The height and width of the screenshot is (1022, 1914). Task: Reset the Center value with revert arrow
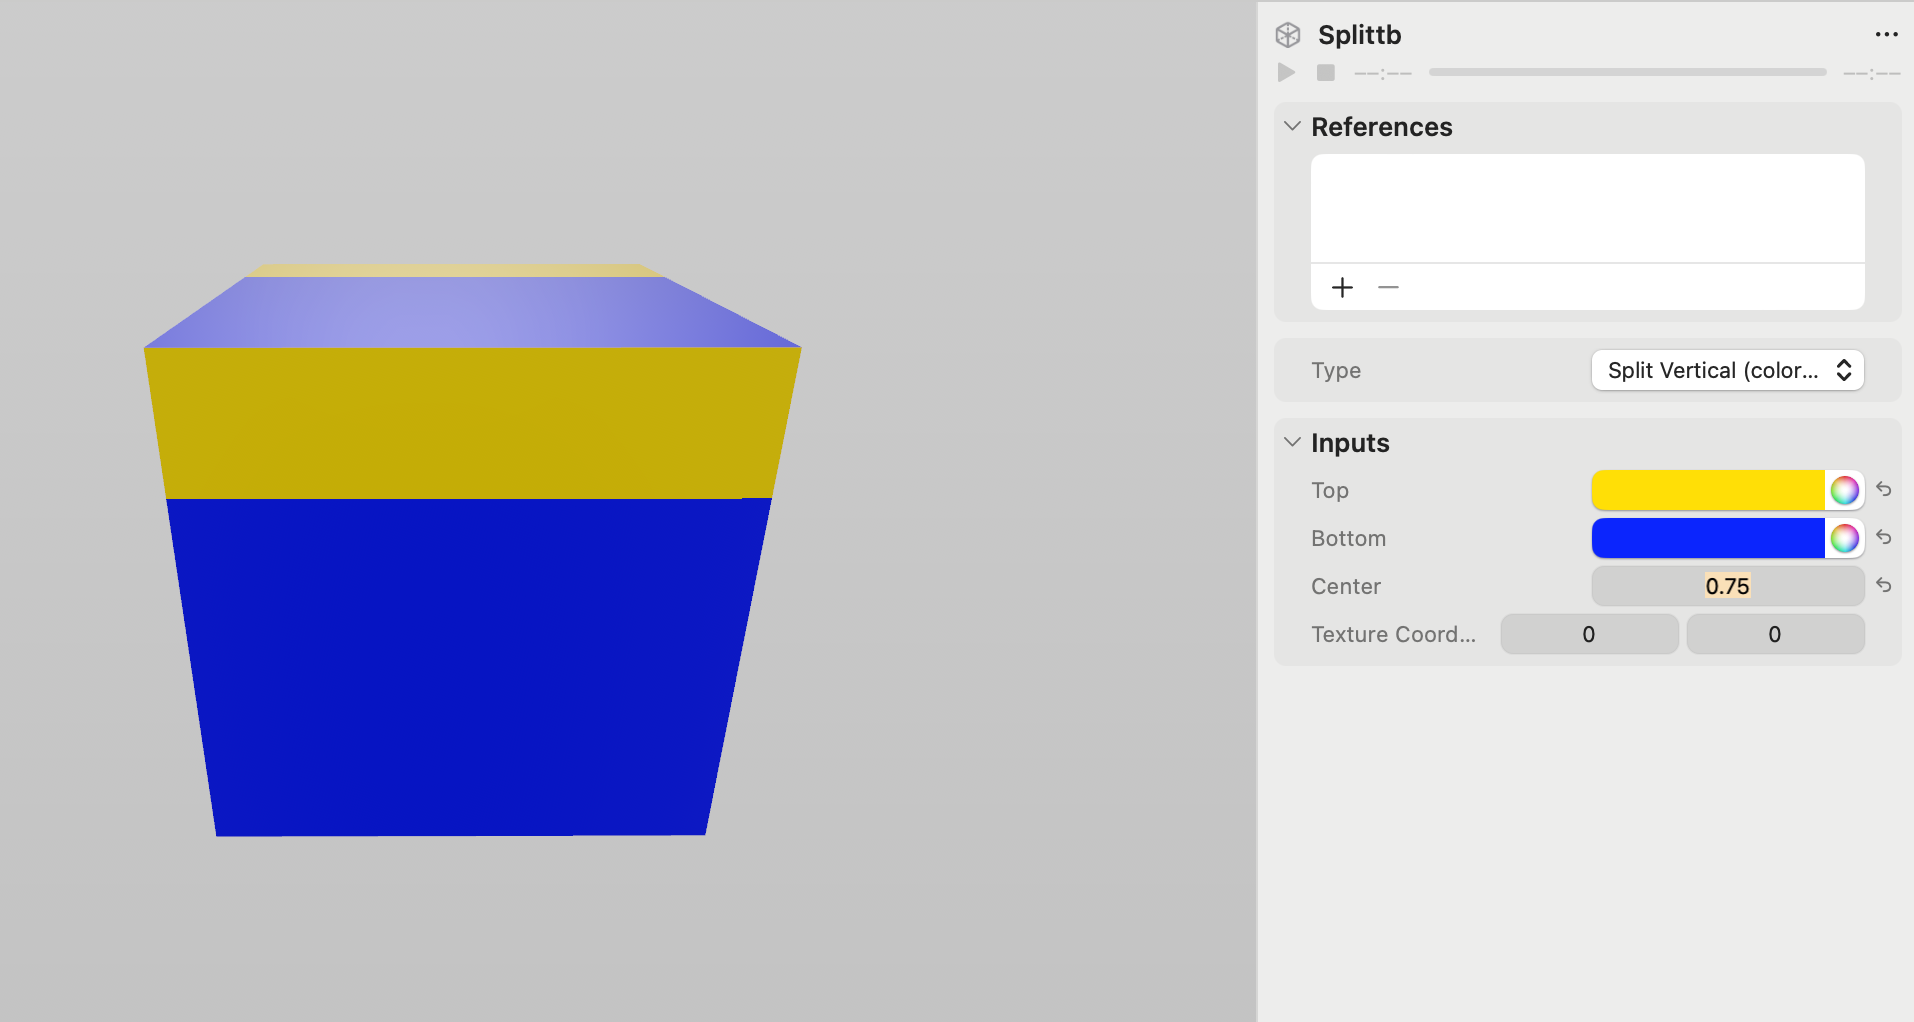(x=1884, y=586)
